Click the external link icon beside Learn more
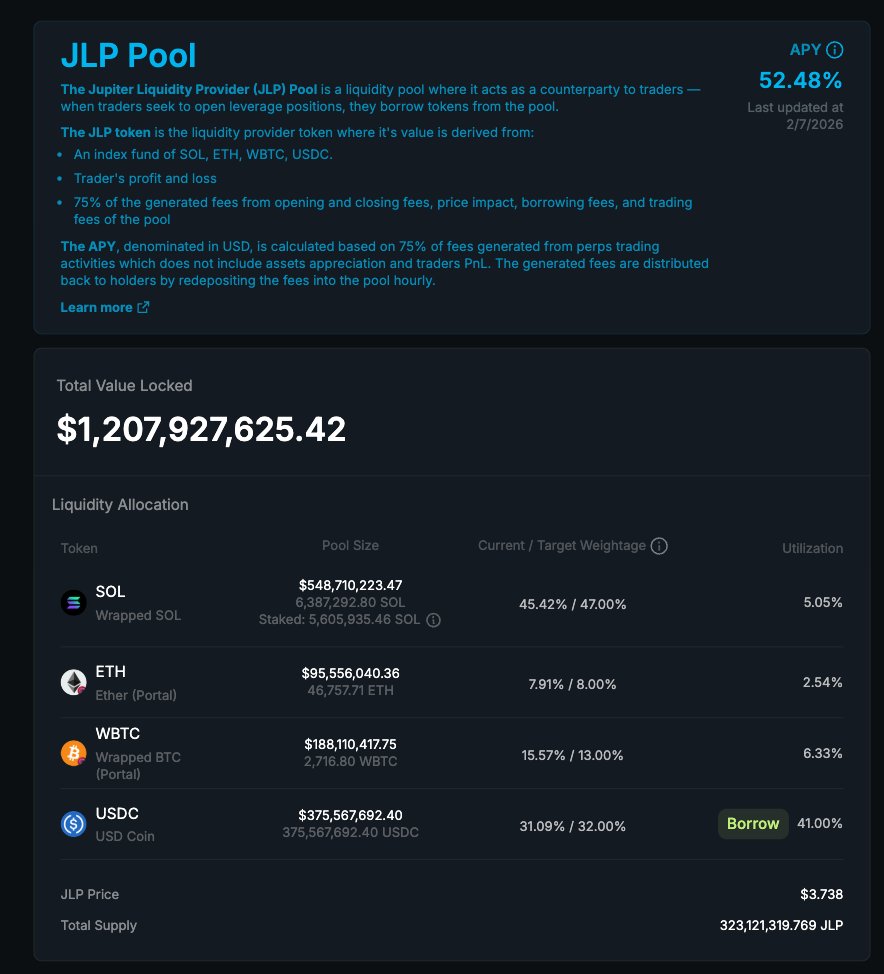The width and height of the screenshot is (884, 974). (x=143, y=307)
